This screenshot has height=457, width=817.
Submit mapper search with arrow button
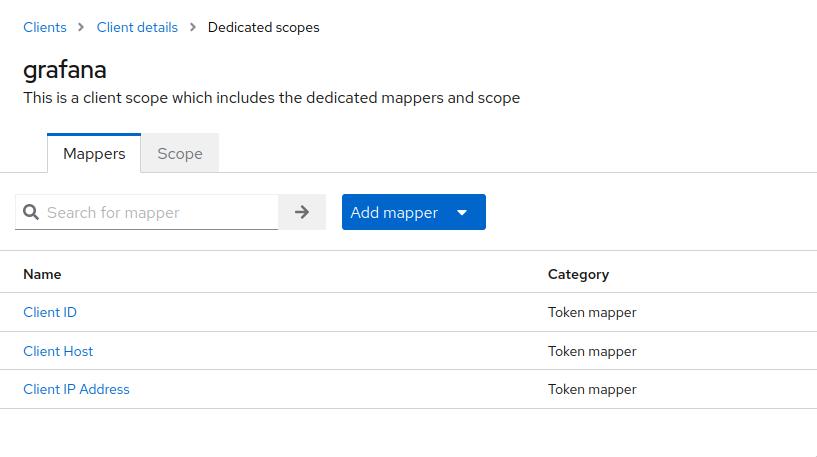(302, 212)
